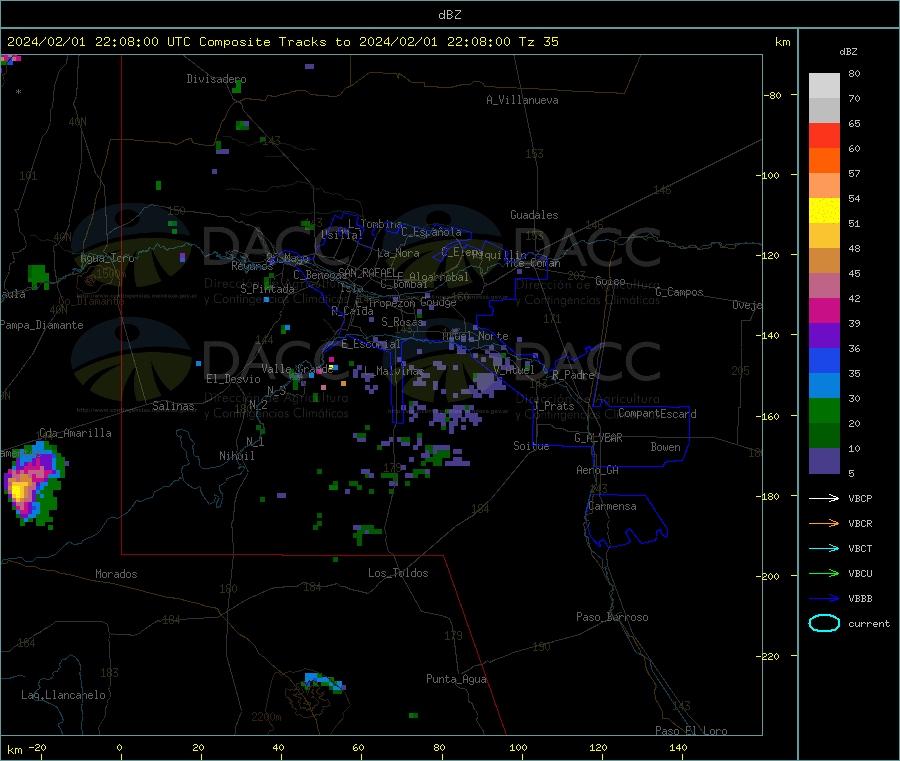Click the -160 km y-axis tick label

point(770,416)
